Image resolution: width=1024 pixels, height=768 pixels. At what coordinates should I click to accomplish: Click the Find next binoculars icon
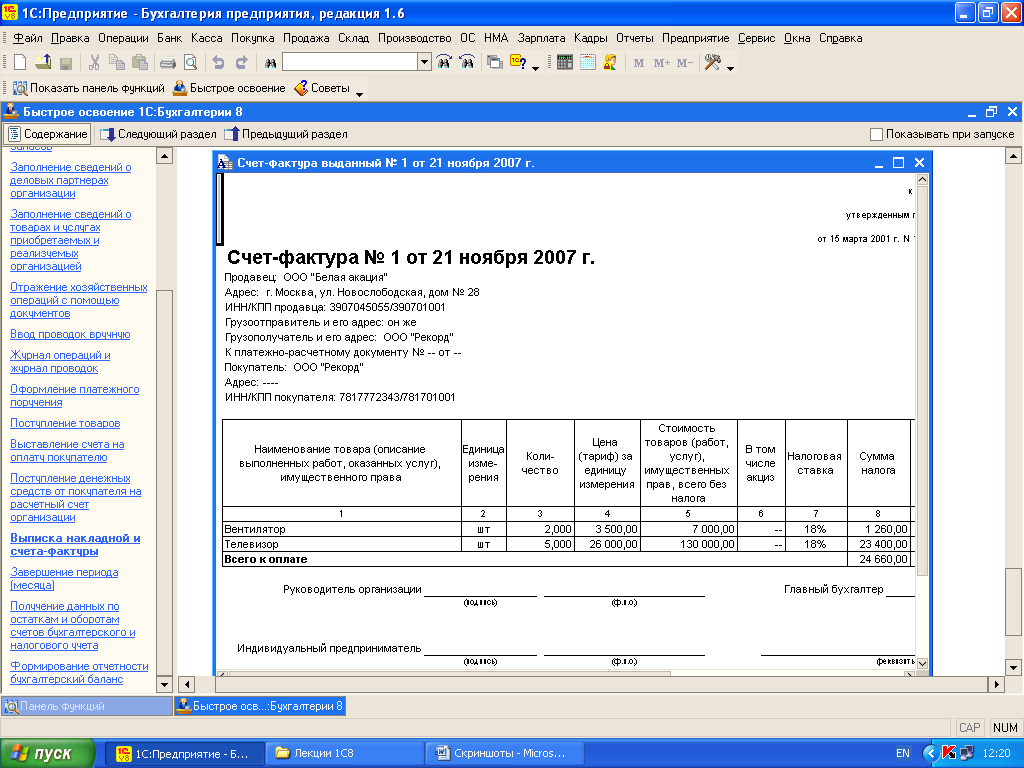click(x=444, y=63)
